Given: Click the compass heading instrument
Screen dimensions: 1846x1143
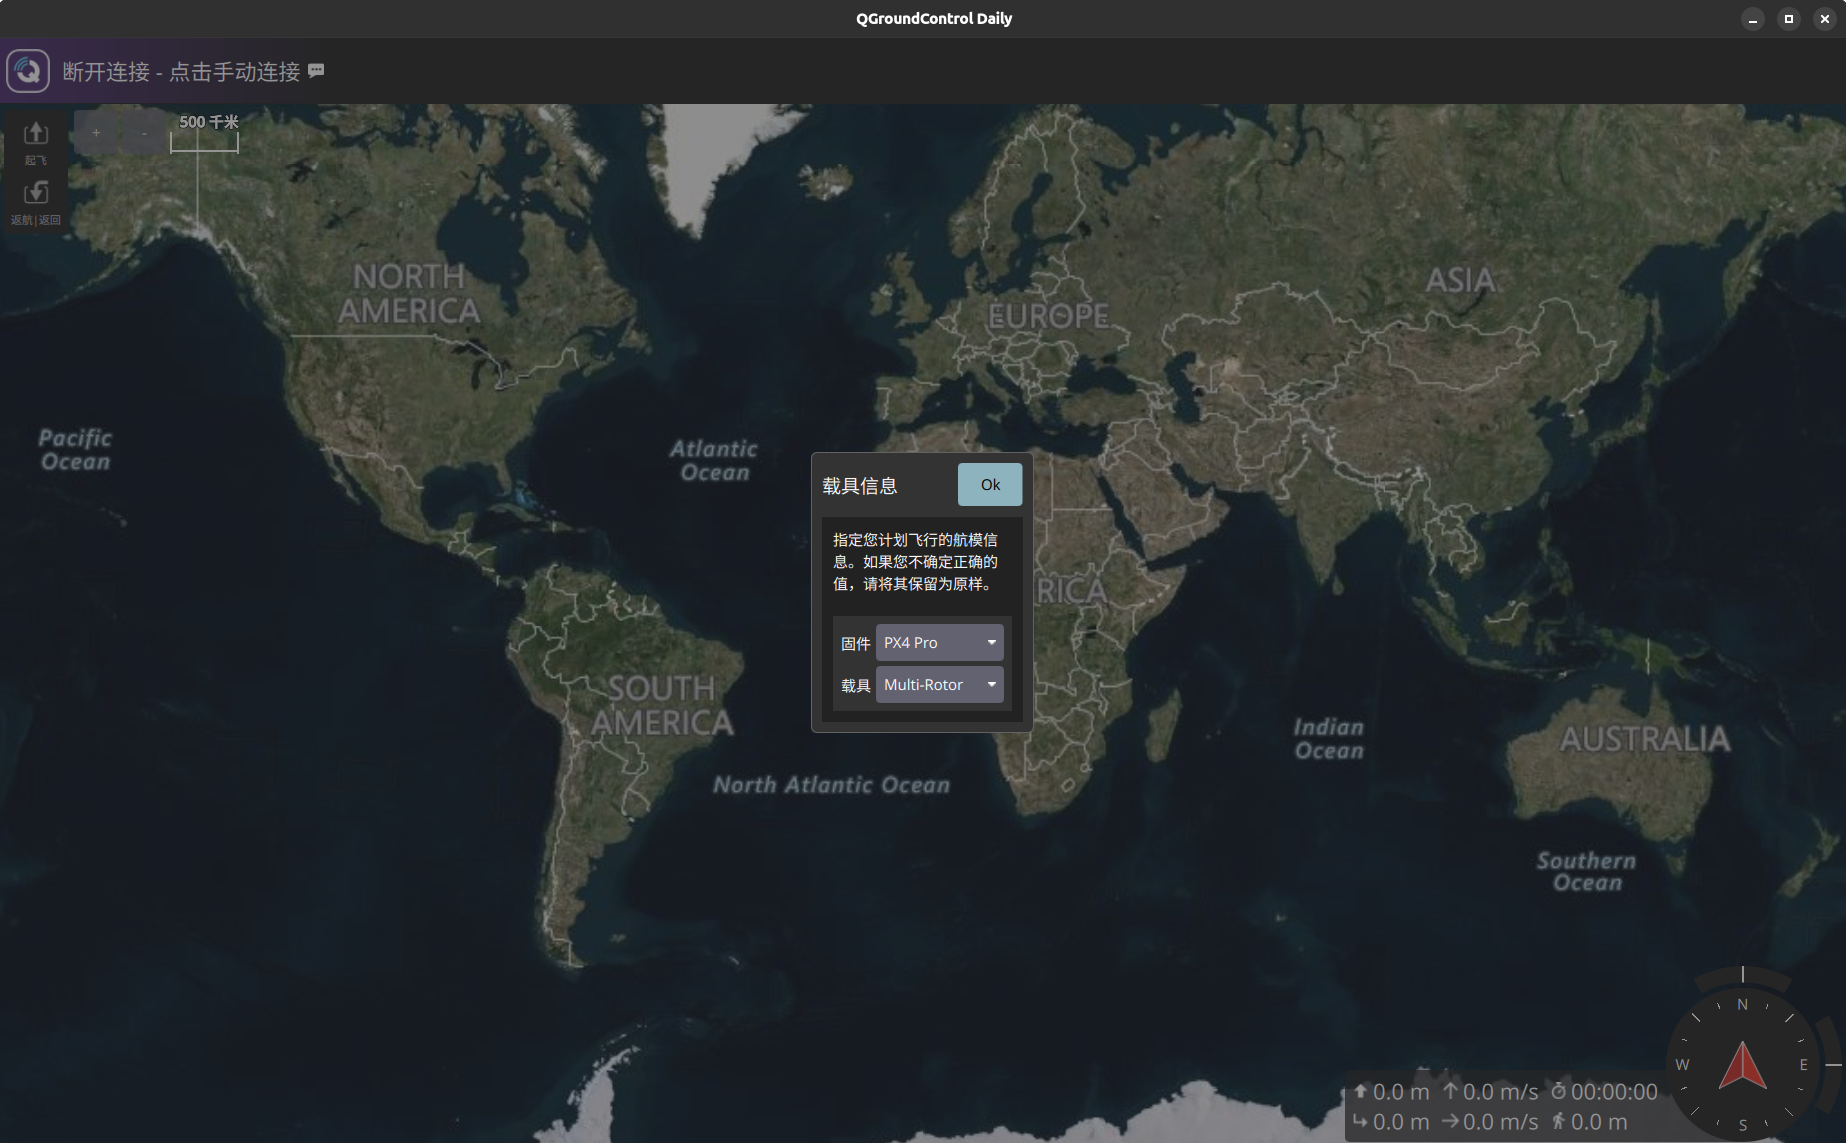Looking at the screenshot, I should click(x=1743, y=1065).
